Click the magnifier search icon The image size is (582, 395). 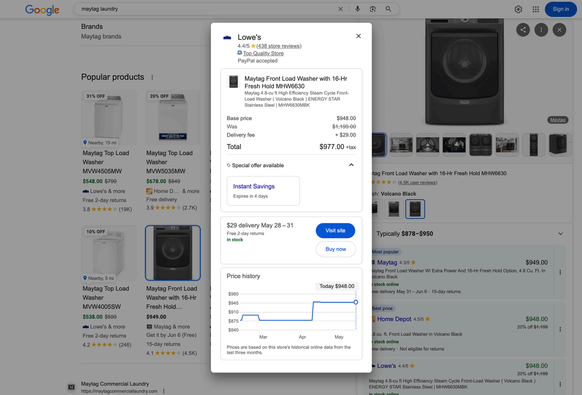[x=388, y=9]
